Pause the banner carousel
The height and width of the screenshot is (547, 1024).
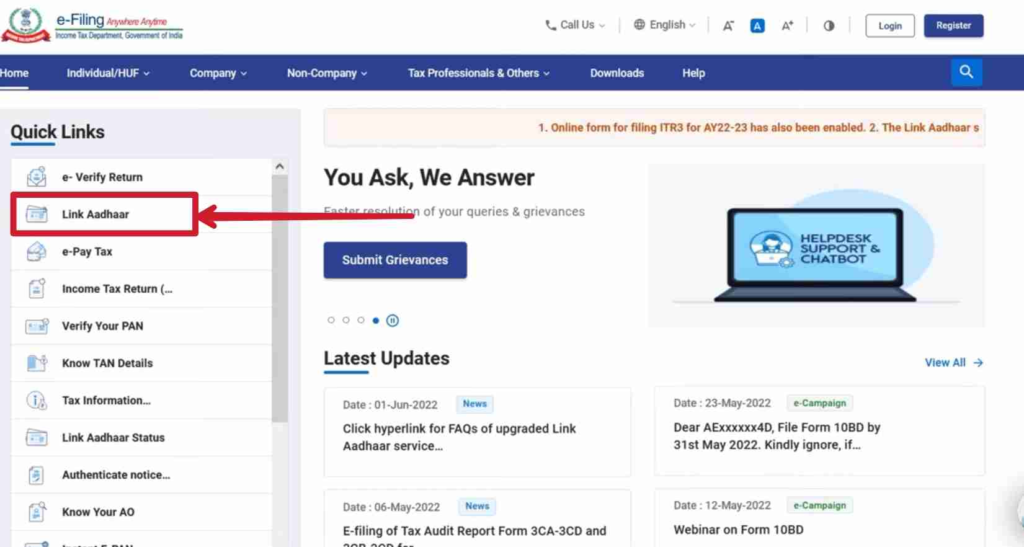[392, 321]
